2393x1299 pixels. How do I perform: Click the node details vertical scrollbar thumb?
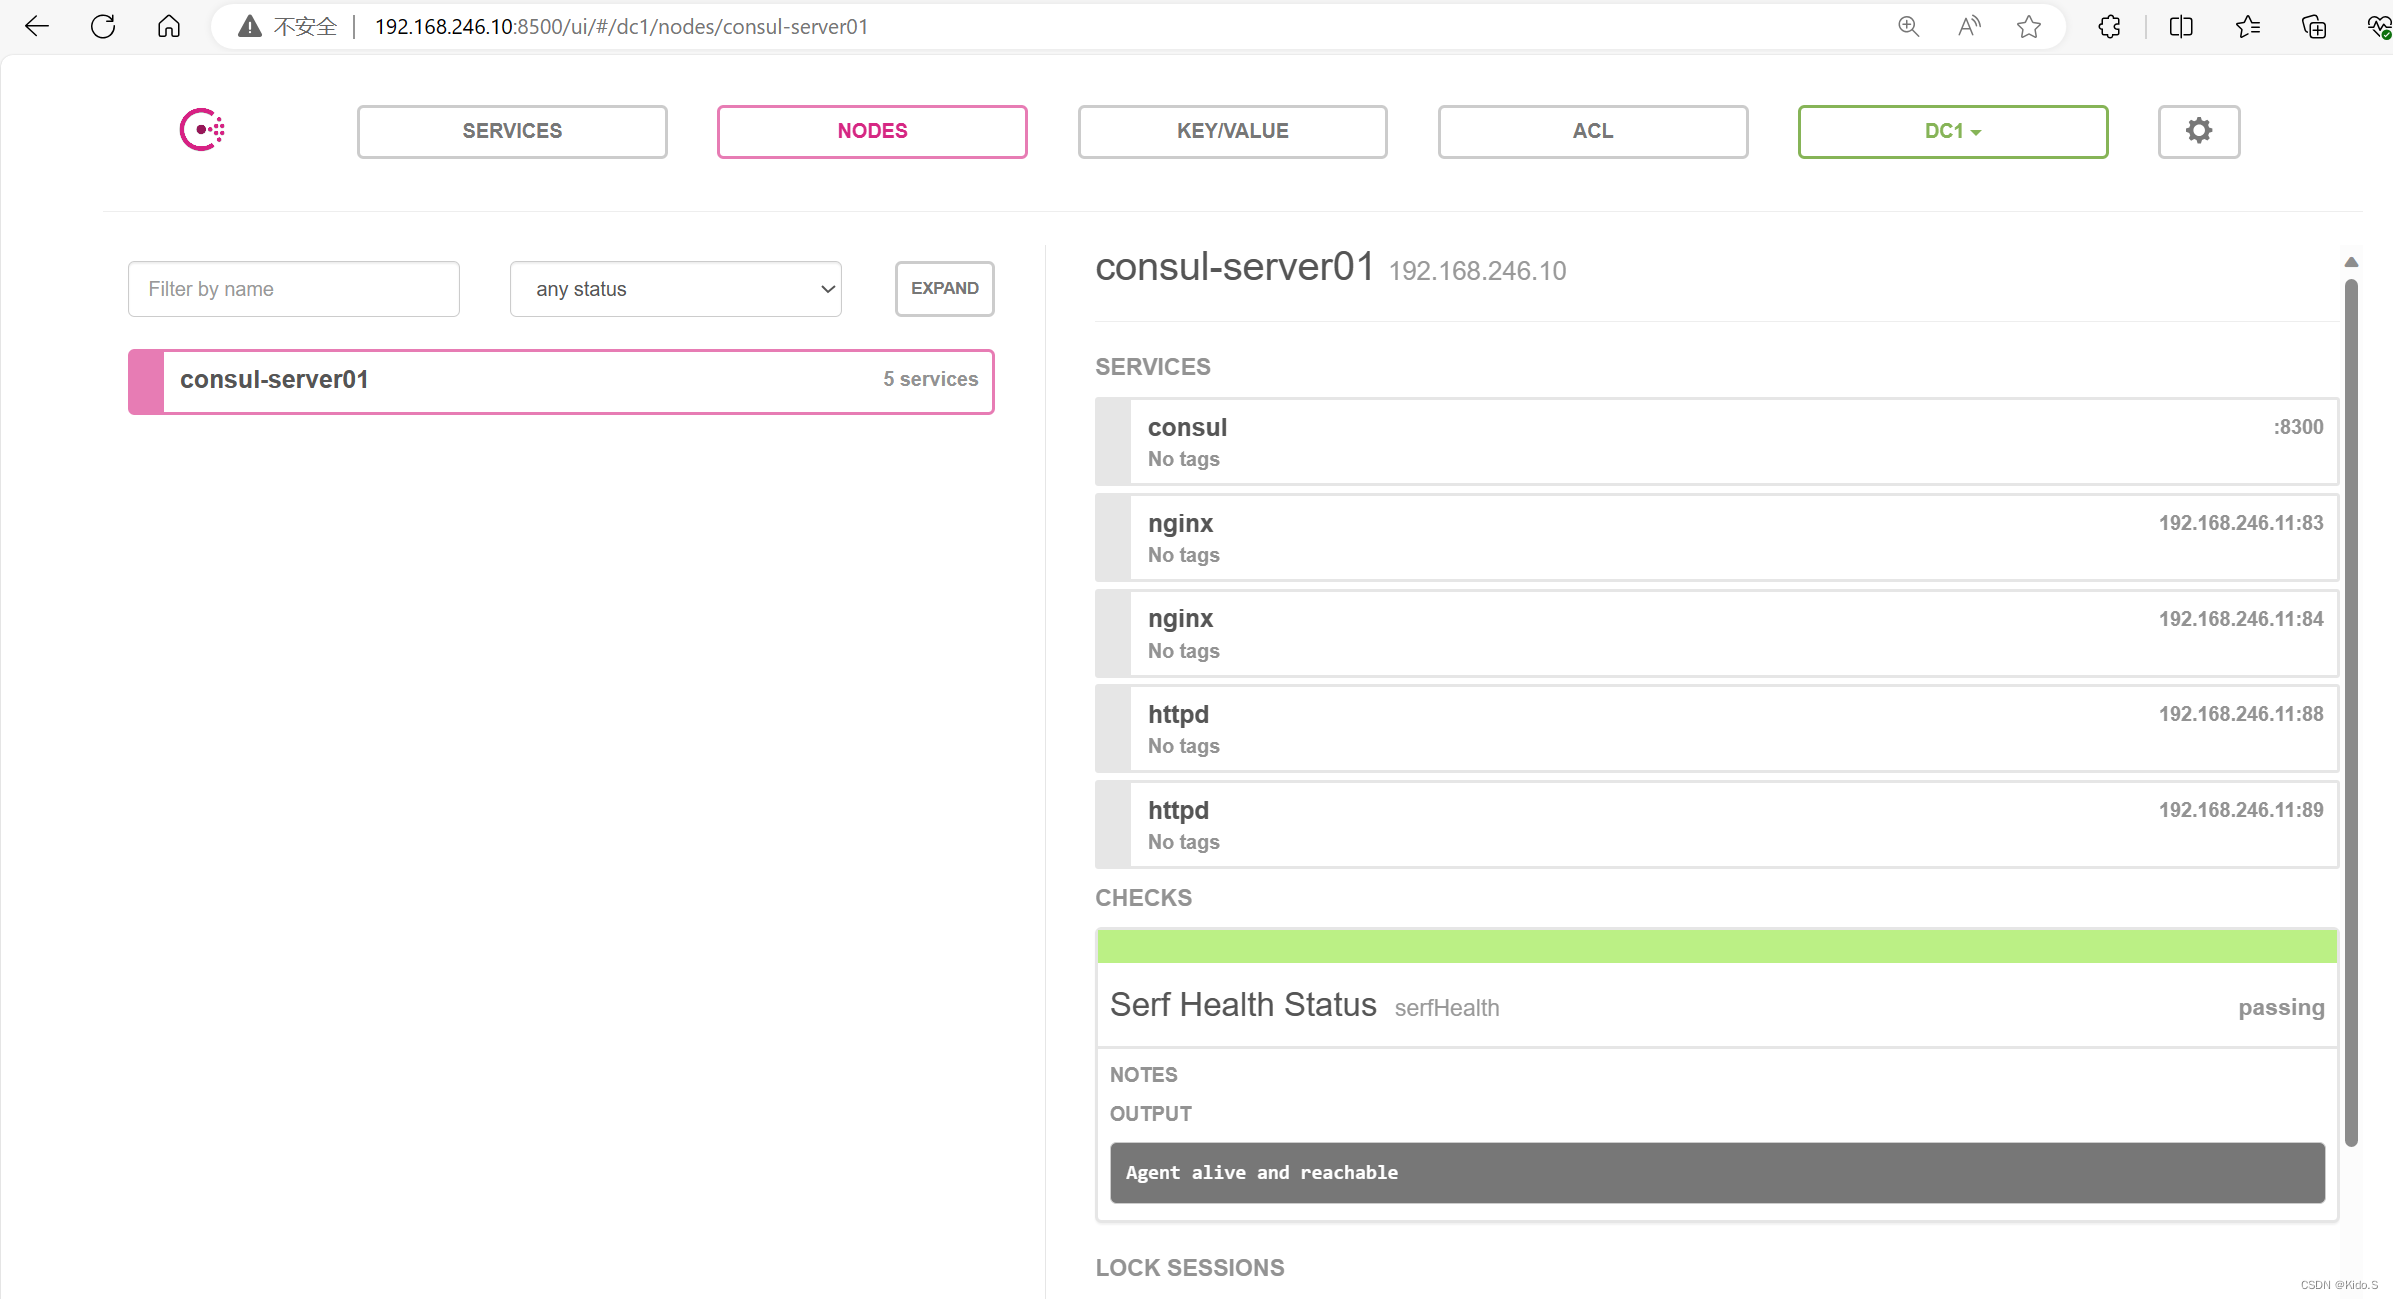pos(2351,712)
